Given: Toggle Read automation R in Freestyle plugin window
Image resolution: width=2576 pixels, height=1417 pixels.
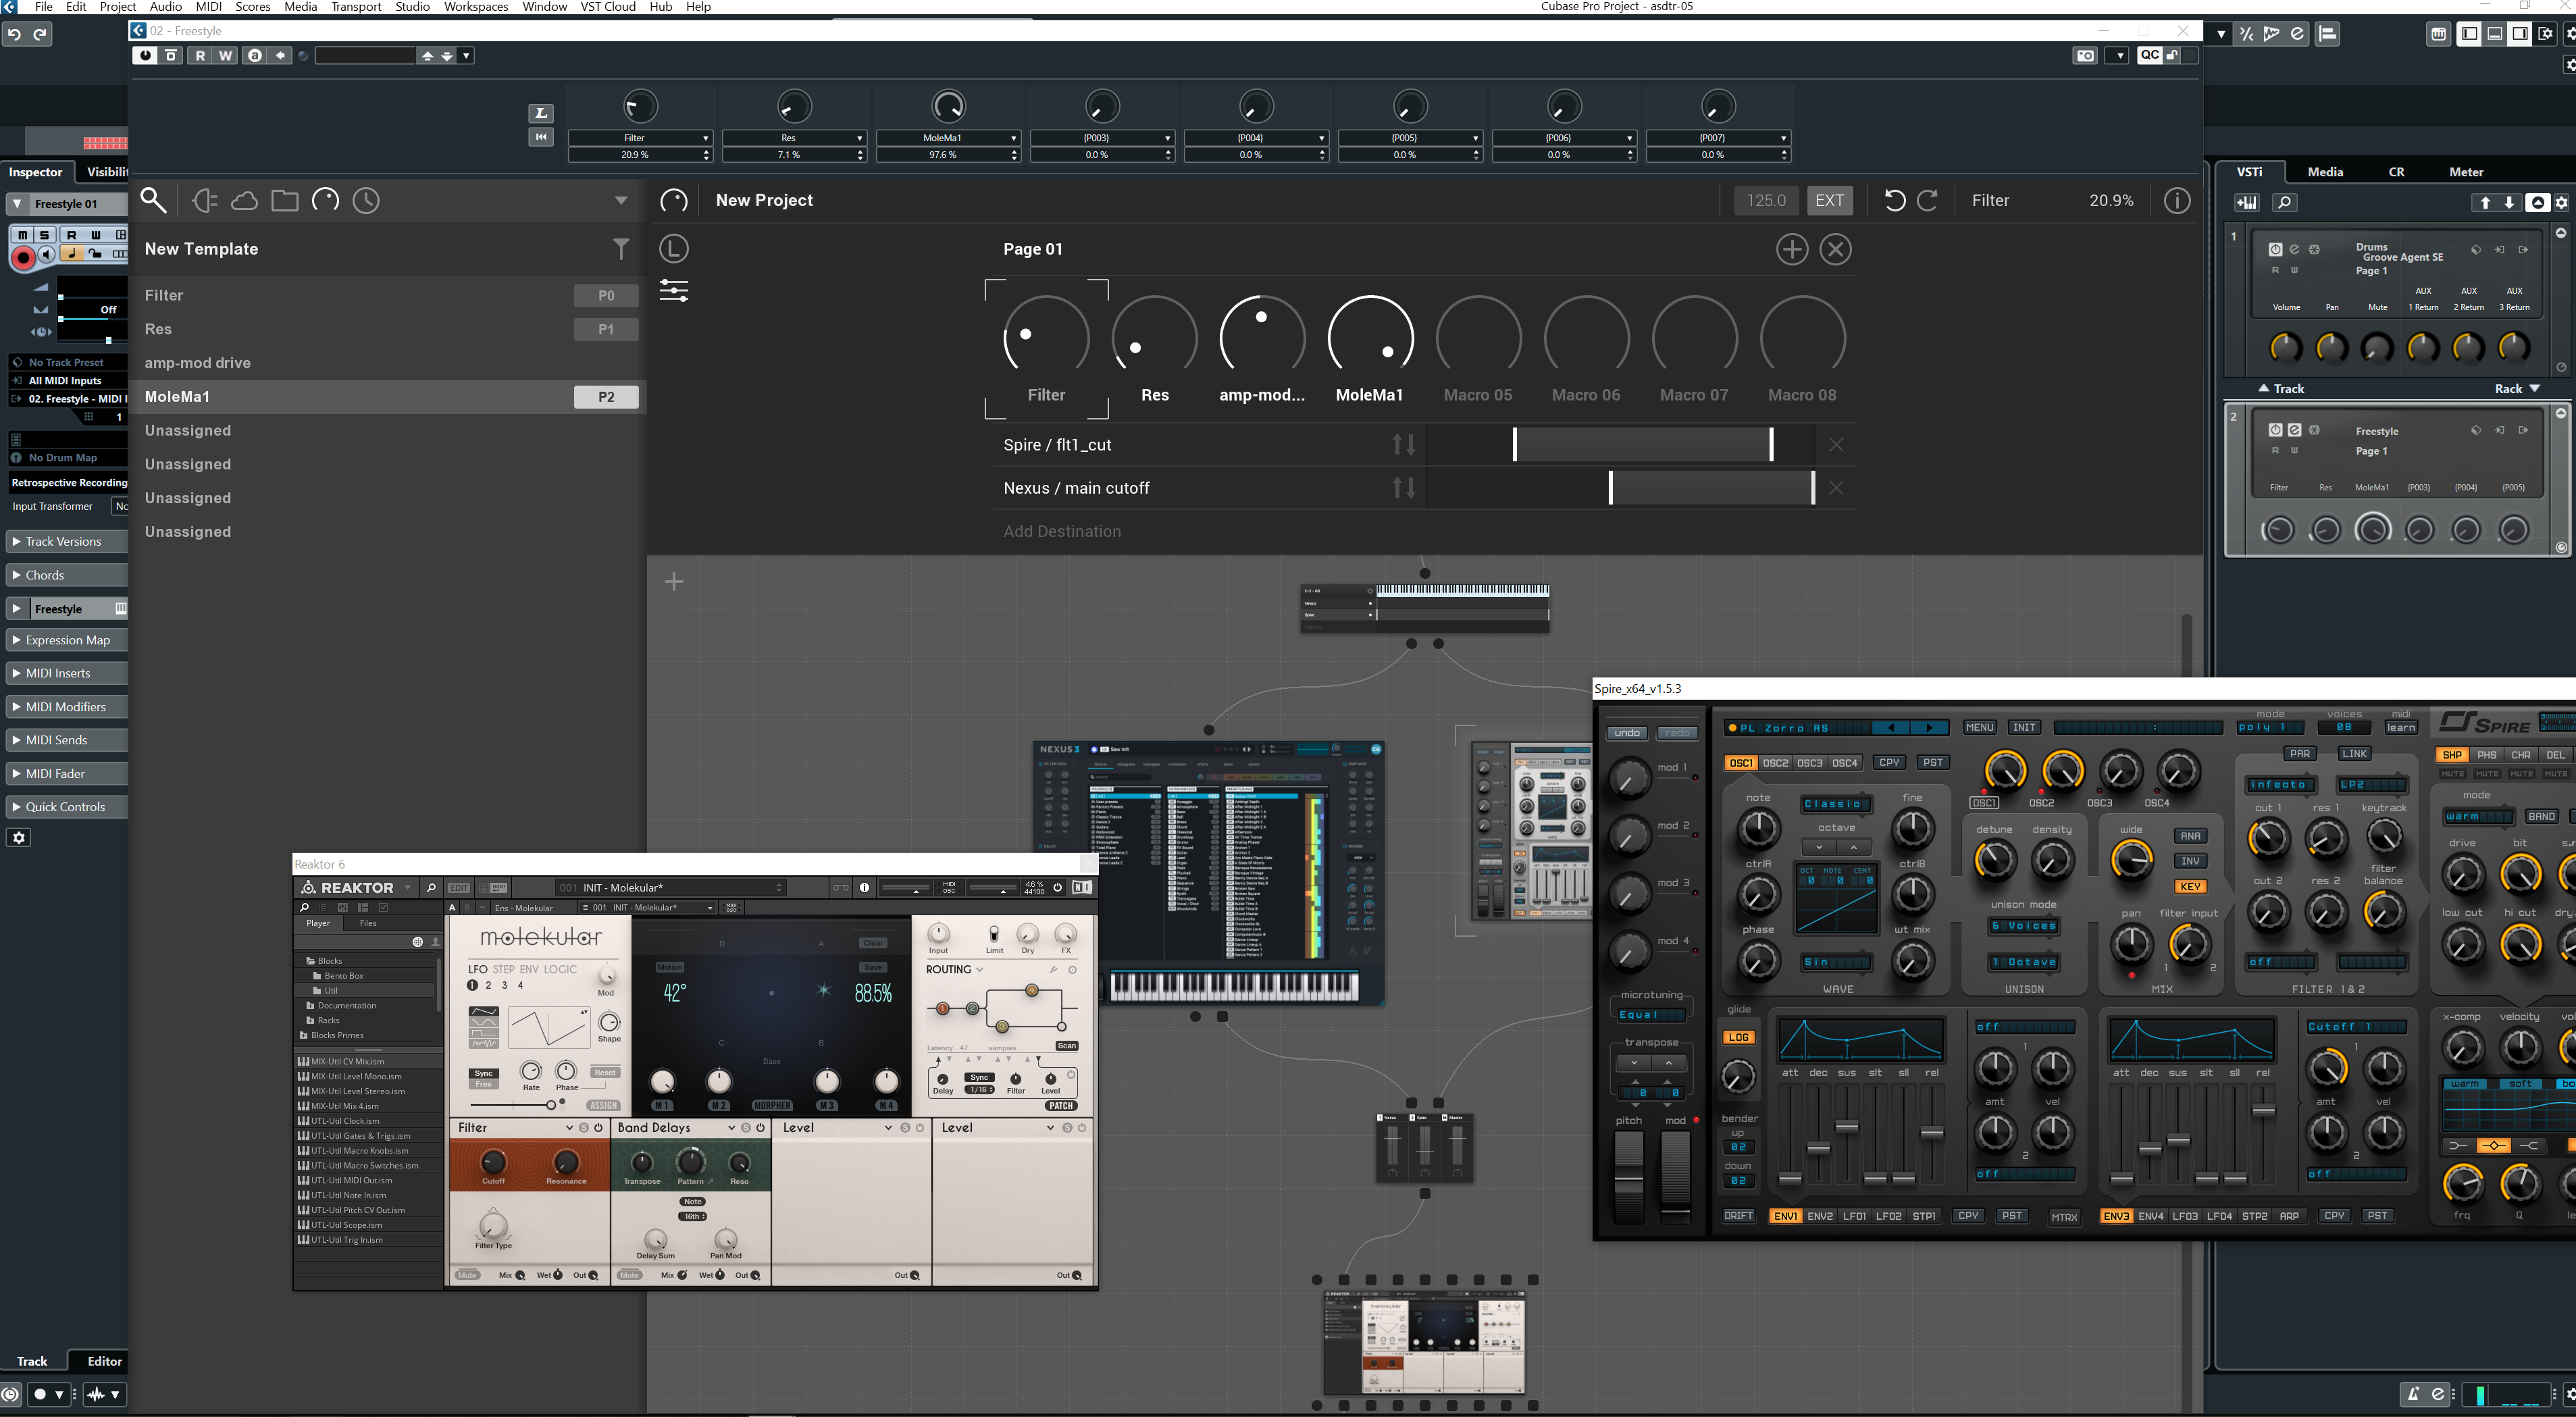Looking at the screenshot, I should pyautogui.click(x=200, y=56).
